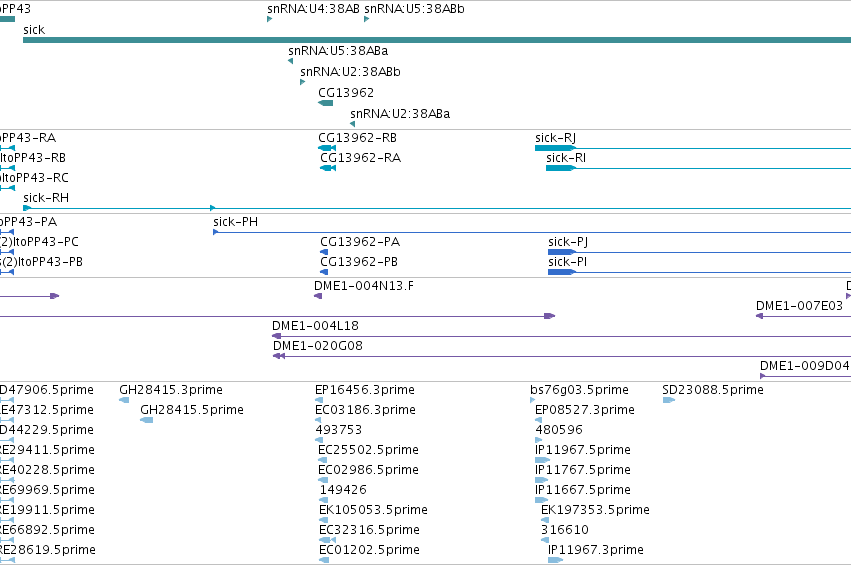Select IP11767.5prime EST glyph
Viewport: 851px width, 565px height.
tap(541, 480)
